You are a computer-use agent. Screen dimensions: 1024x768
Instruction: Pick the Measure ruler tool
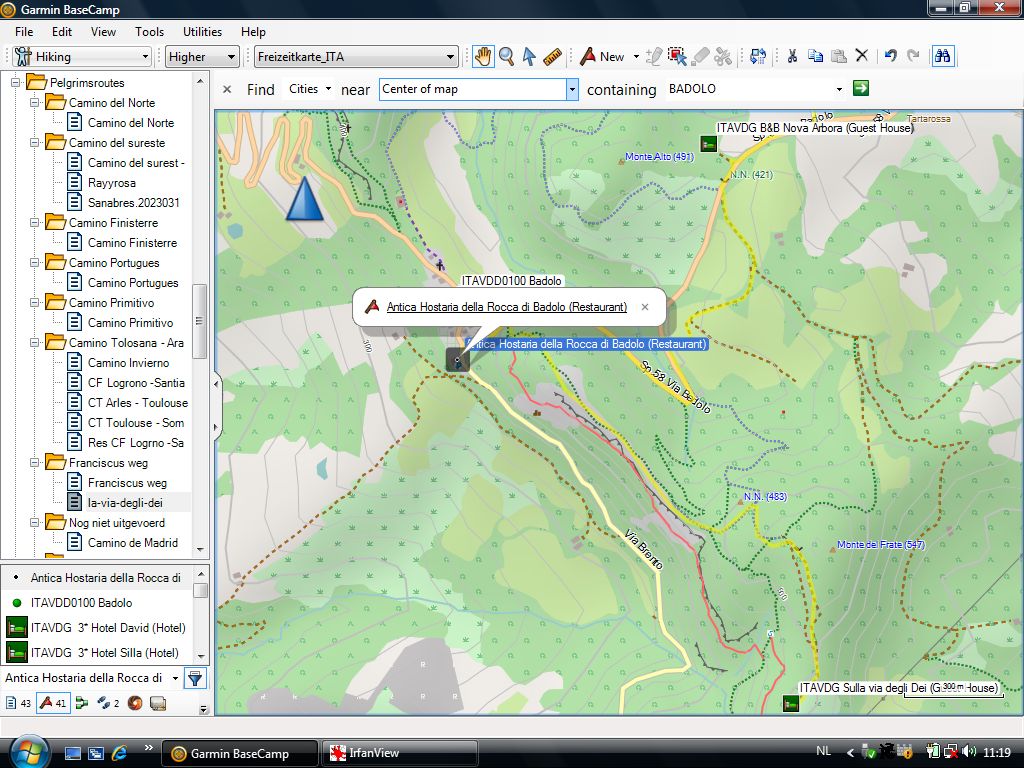point(552,57)
